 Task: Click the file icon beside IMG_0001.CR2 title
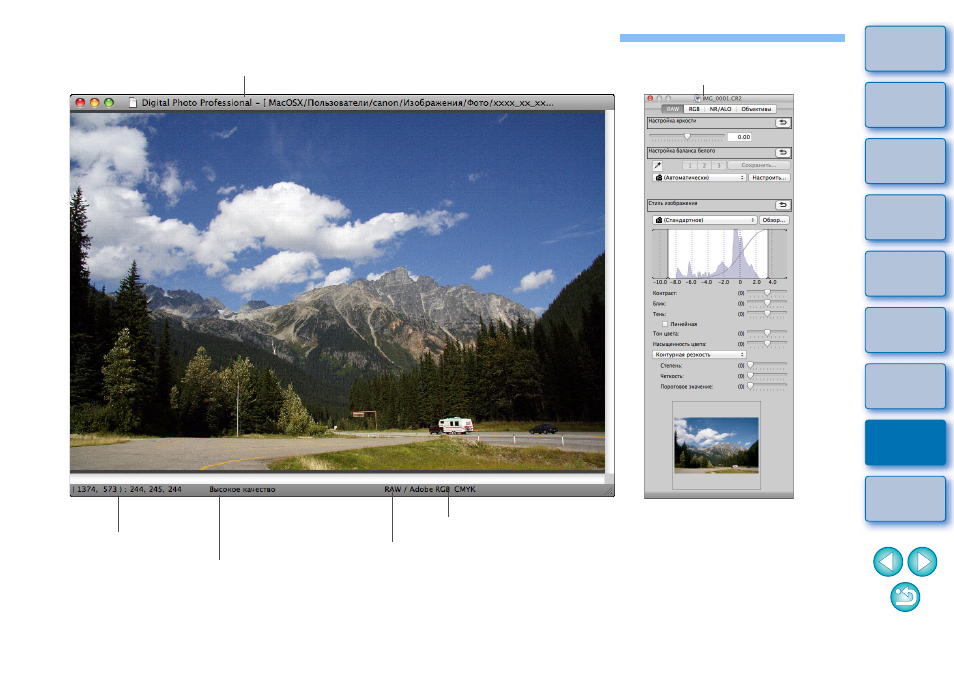[x=697, y=98]
